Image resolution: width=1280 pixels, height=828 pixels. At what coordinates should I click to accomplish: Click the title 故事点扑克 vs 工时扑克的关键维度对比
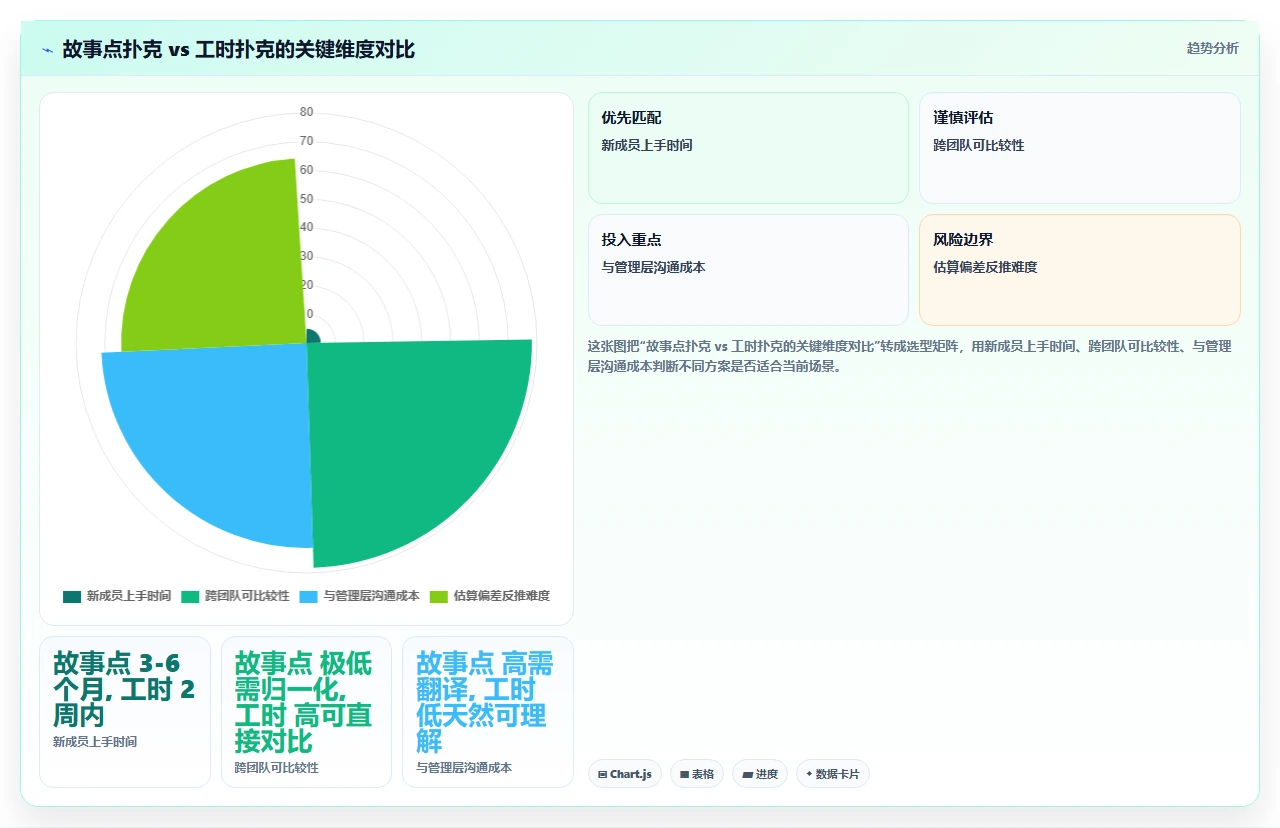click(x=238, y=49)
